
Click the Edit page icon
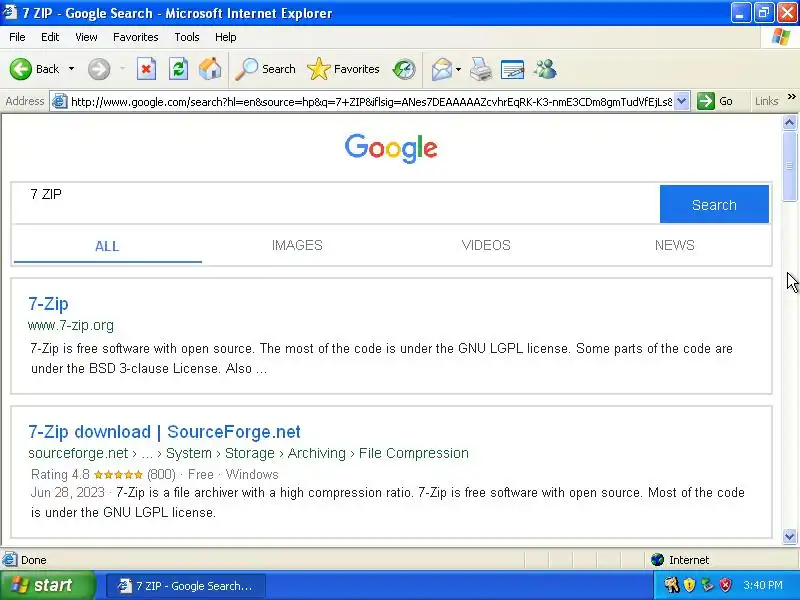tap(513, 69)
